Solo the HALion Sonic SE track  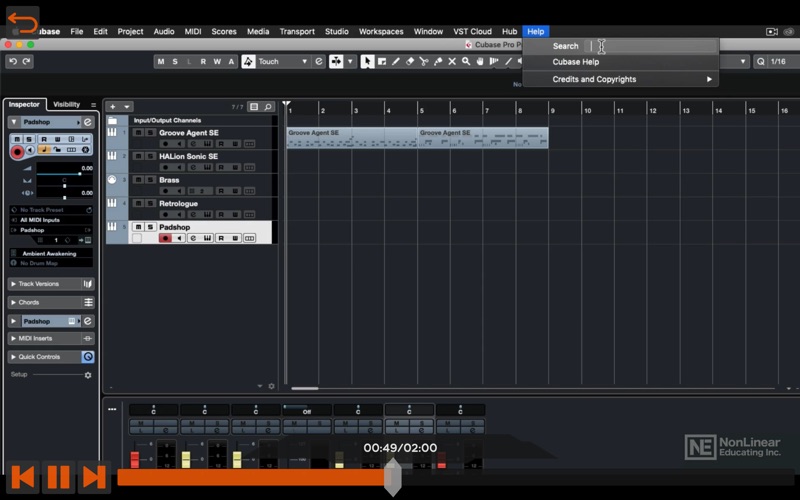coord(151,156)
